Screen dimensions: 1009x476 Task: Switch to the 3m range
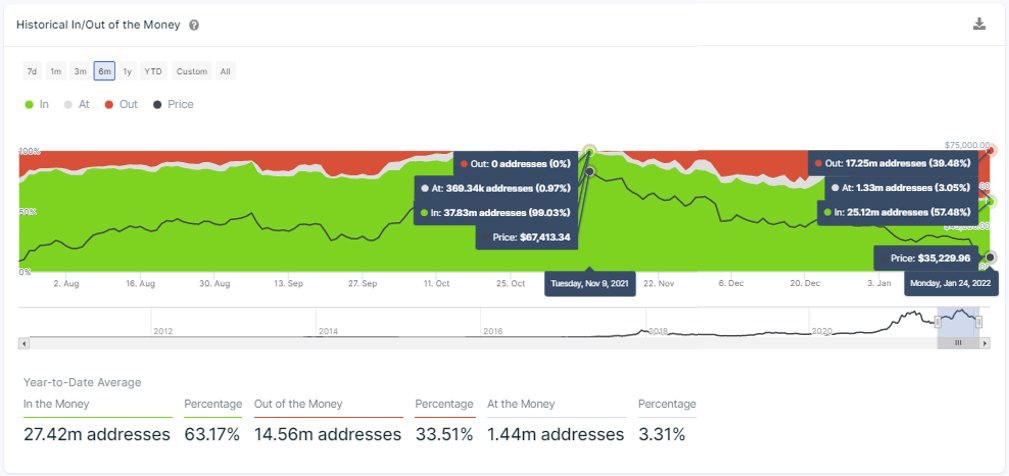[80, 71]
